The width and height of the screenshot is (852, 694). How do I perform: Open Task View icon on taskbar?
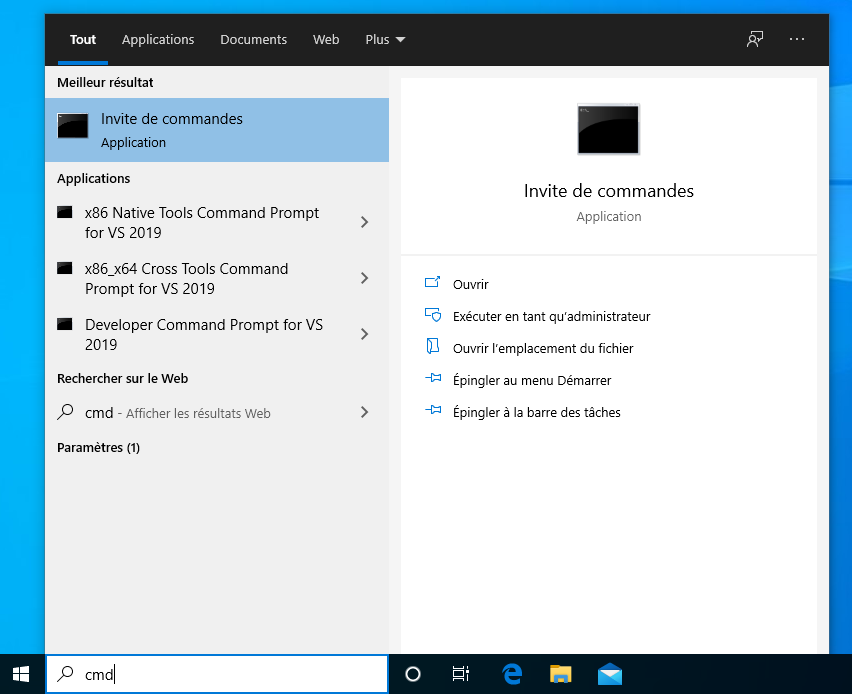pos(461,674)
